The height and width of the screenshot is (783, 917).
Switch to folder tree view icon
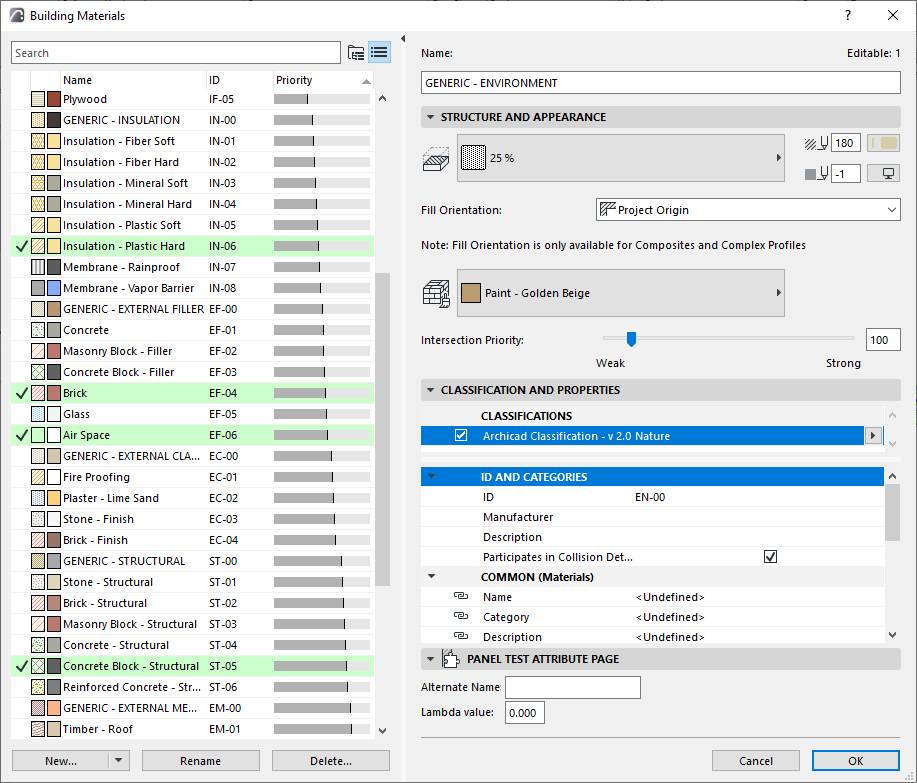356,53
